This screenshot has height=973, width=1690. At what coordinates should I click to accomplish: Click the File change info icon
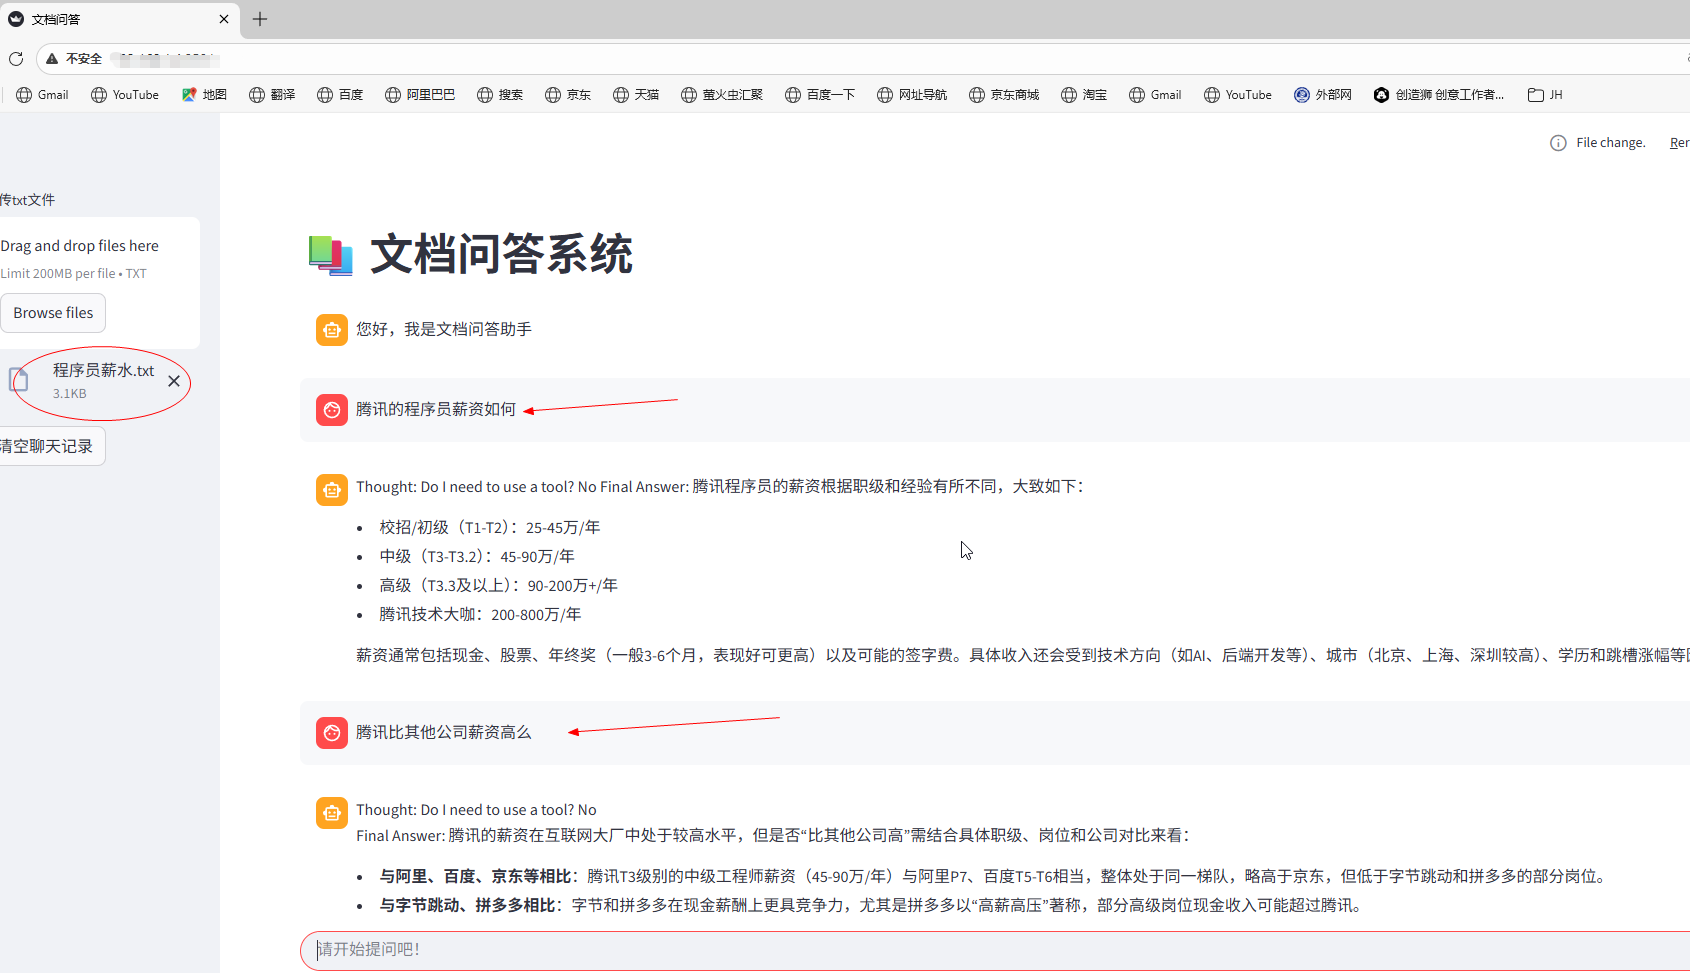[x=1558, y=143]
